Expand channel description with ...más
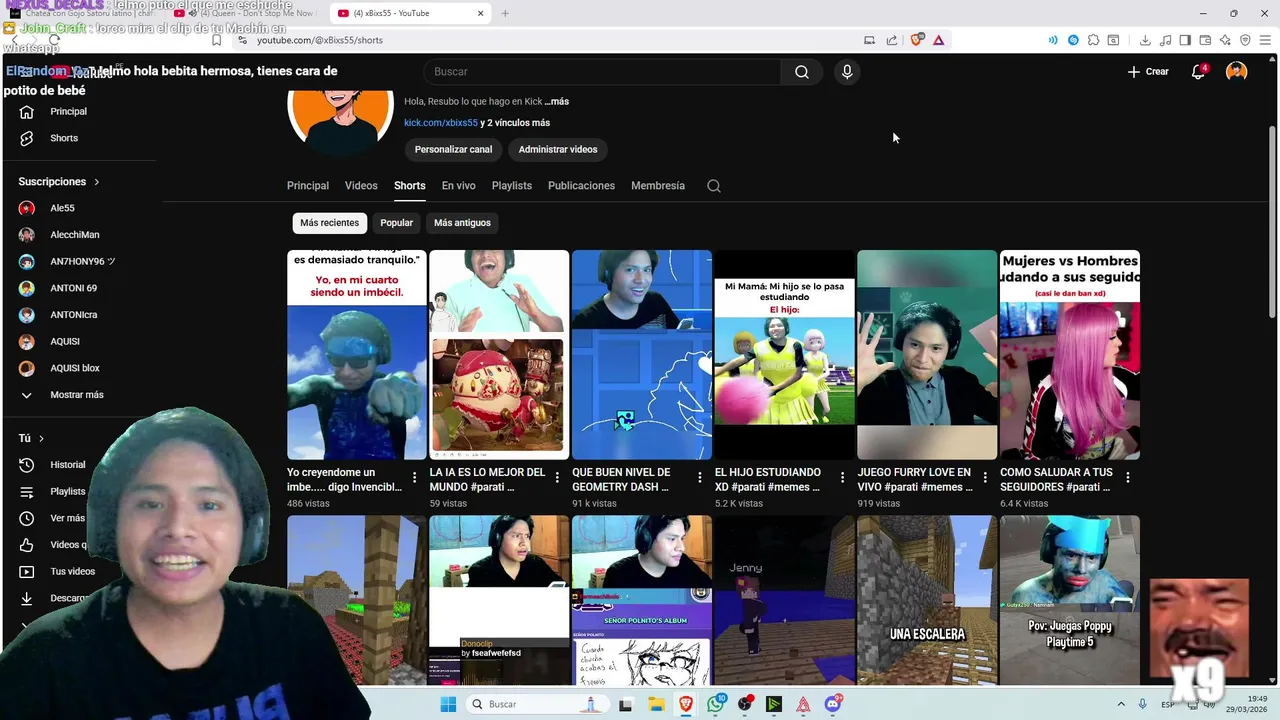 click(x=556, y=101)
